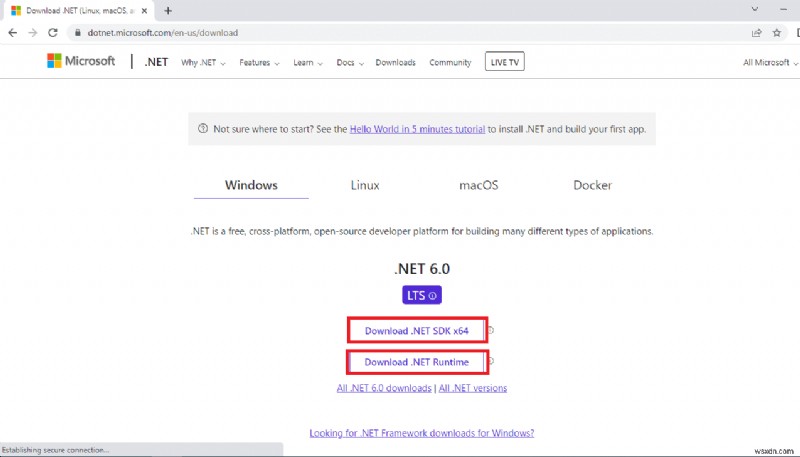Viewport: 800px width, 457px height.
Task: Open the tab search chevron
Action: (x=755, y=9)
